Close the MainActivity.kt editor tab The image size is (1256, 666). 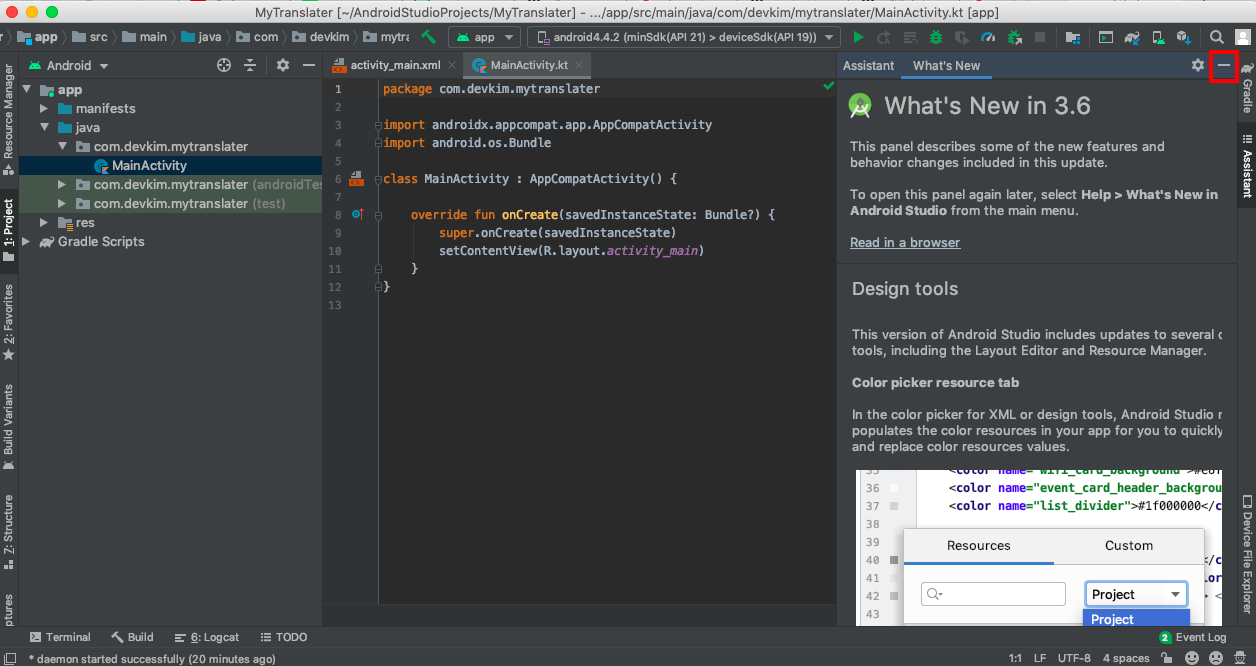point(580,65)
